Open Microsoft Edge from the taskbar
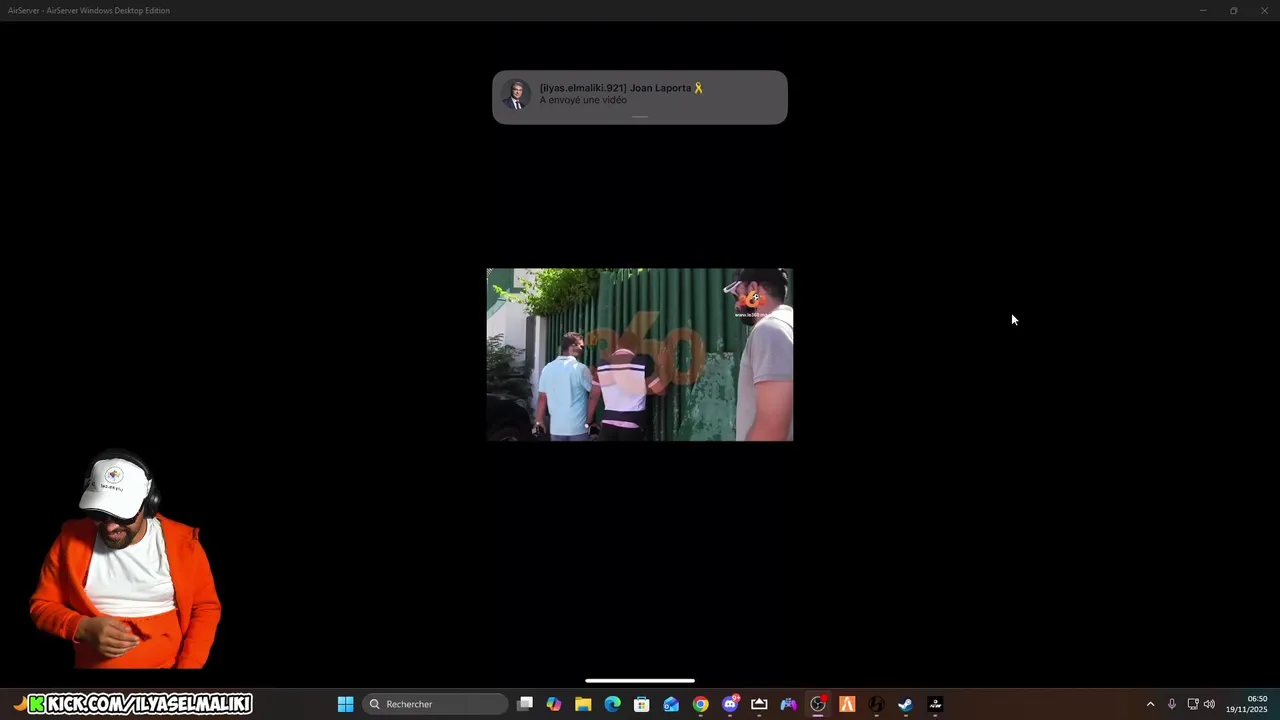The width and height of the screenshot is (1280, 720). coord(613,704)
